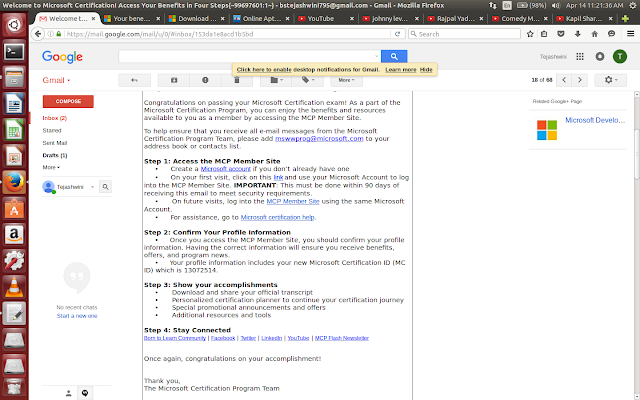Viewport: 640px width, 400px height.
Task: Open LibreOffice Calc from launcher
Action: [x=14, y=130]
